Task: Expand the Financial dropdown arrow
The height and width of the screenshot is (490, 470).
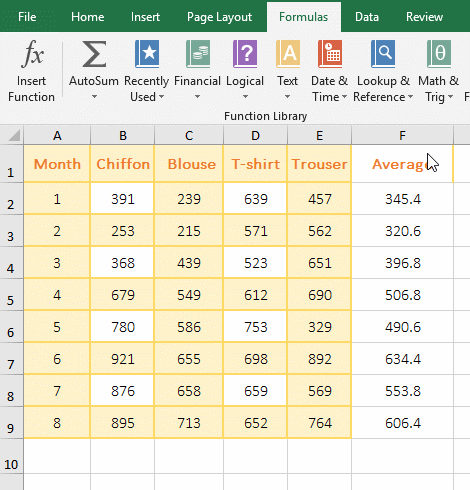Action: [x=197, y=97]
